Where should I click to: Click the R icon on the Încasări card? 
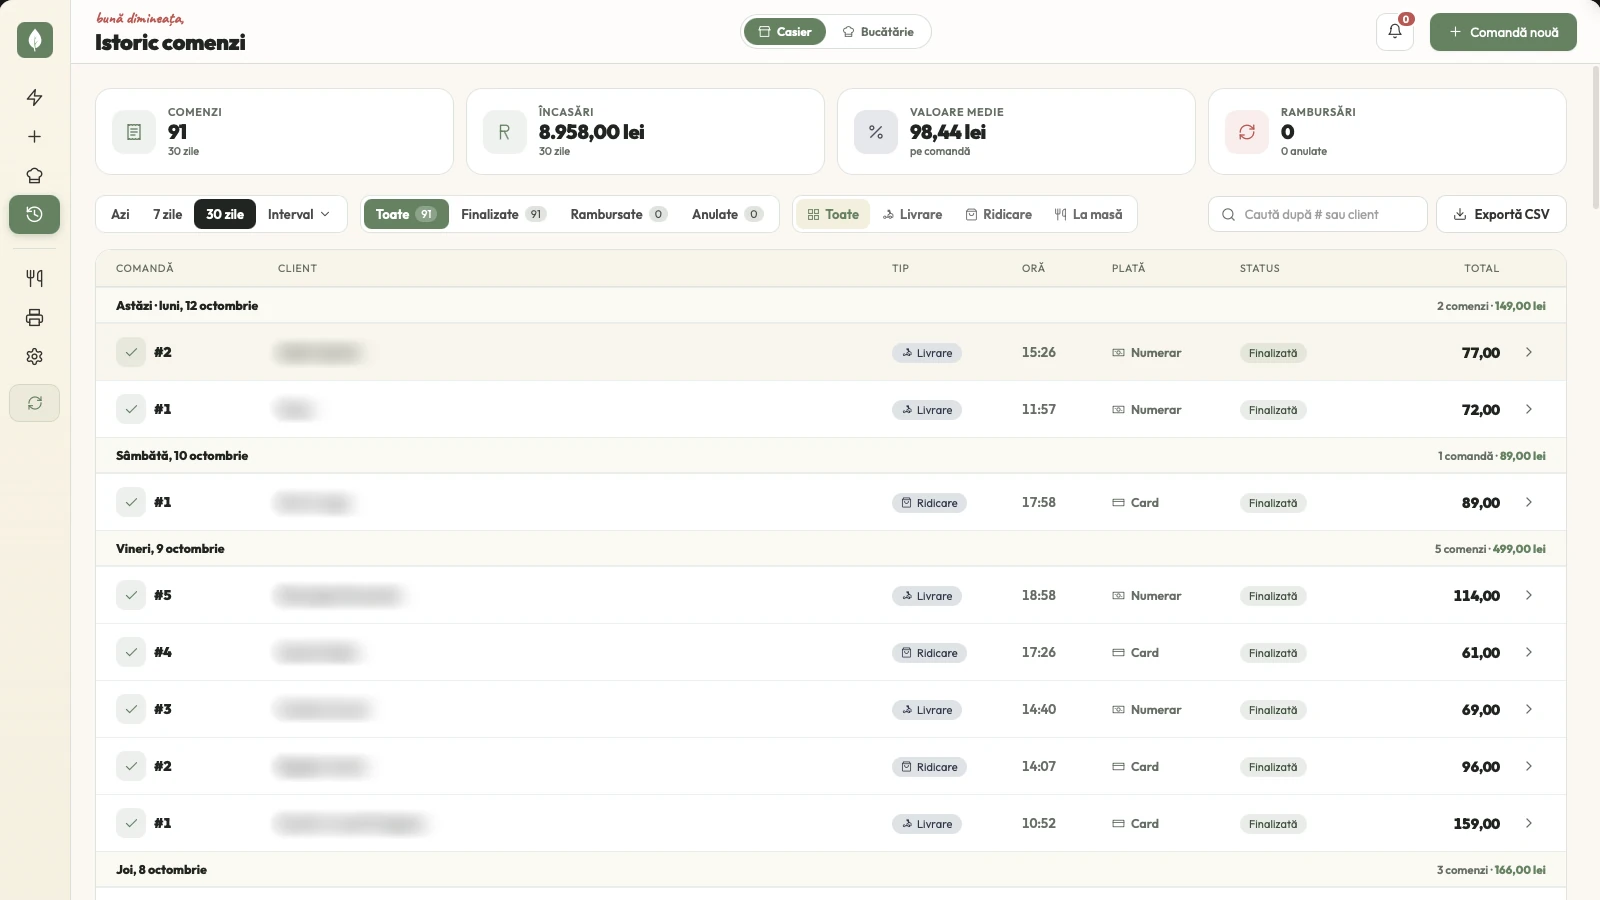point(505,132)
